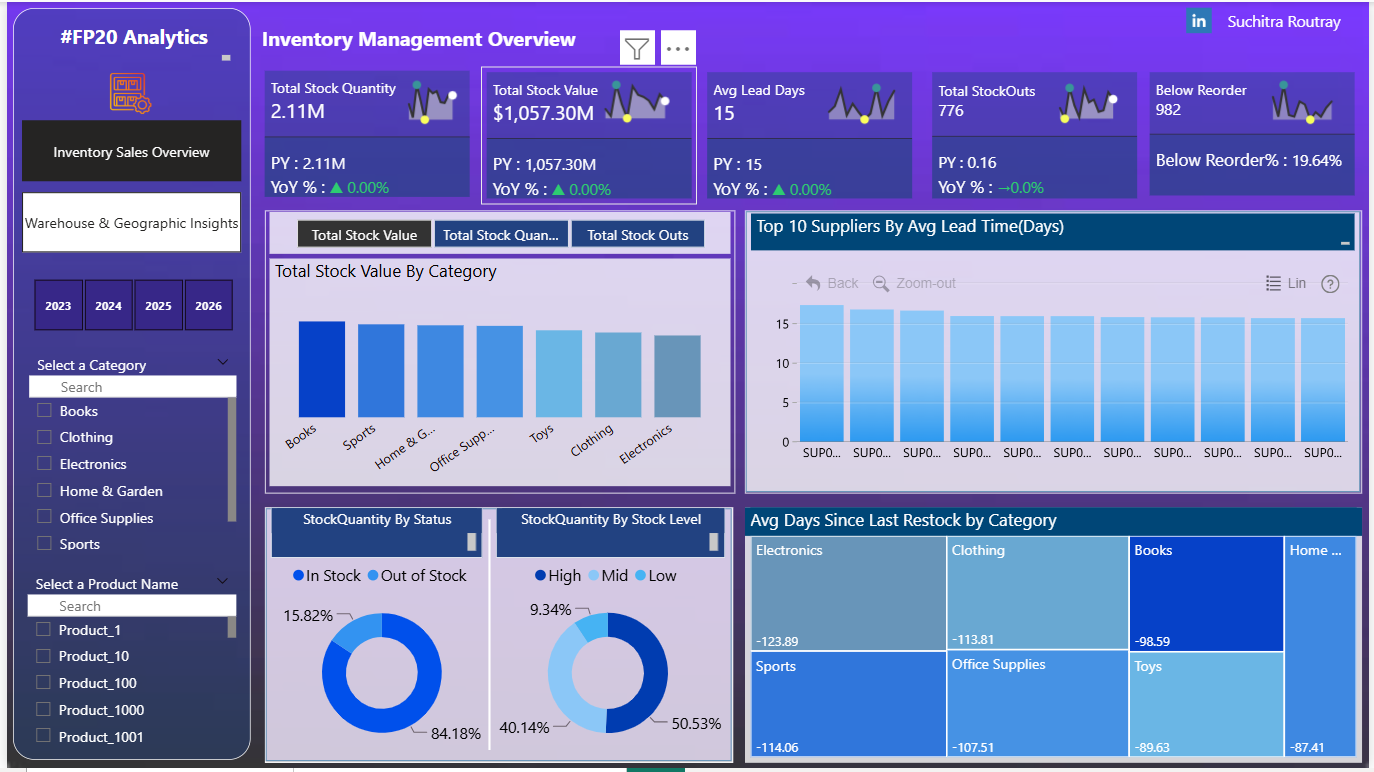
Task: Select the Product_100 checkbox
Action: pyautogui.click(x=43, y=683)
